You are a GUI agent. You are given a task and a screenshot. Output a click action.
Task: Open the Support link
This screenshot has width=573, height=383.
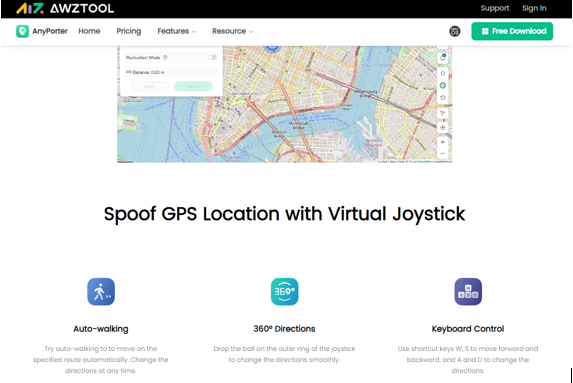pyautogui.click(x=495, y=8)
